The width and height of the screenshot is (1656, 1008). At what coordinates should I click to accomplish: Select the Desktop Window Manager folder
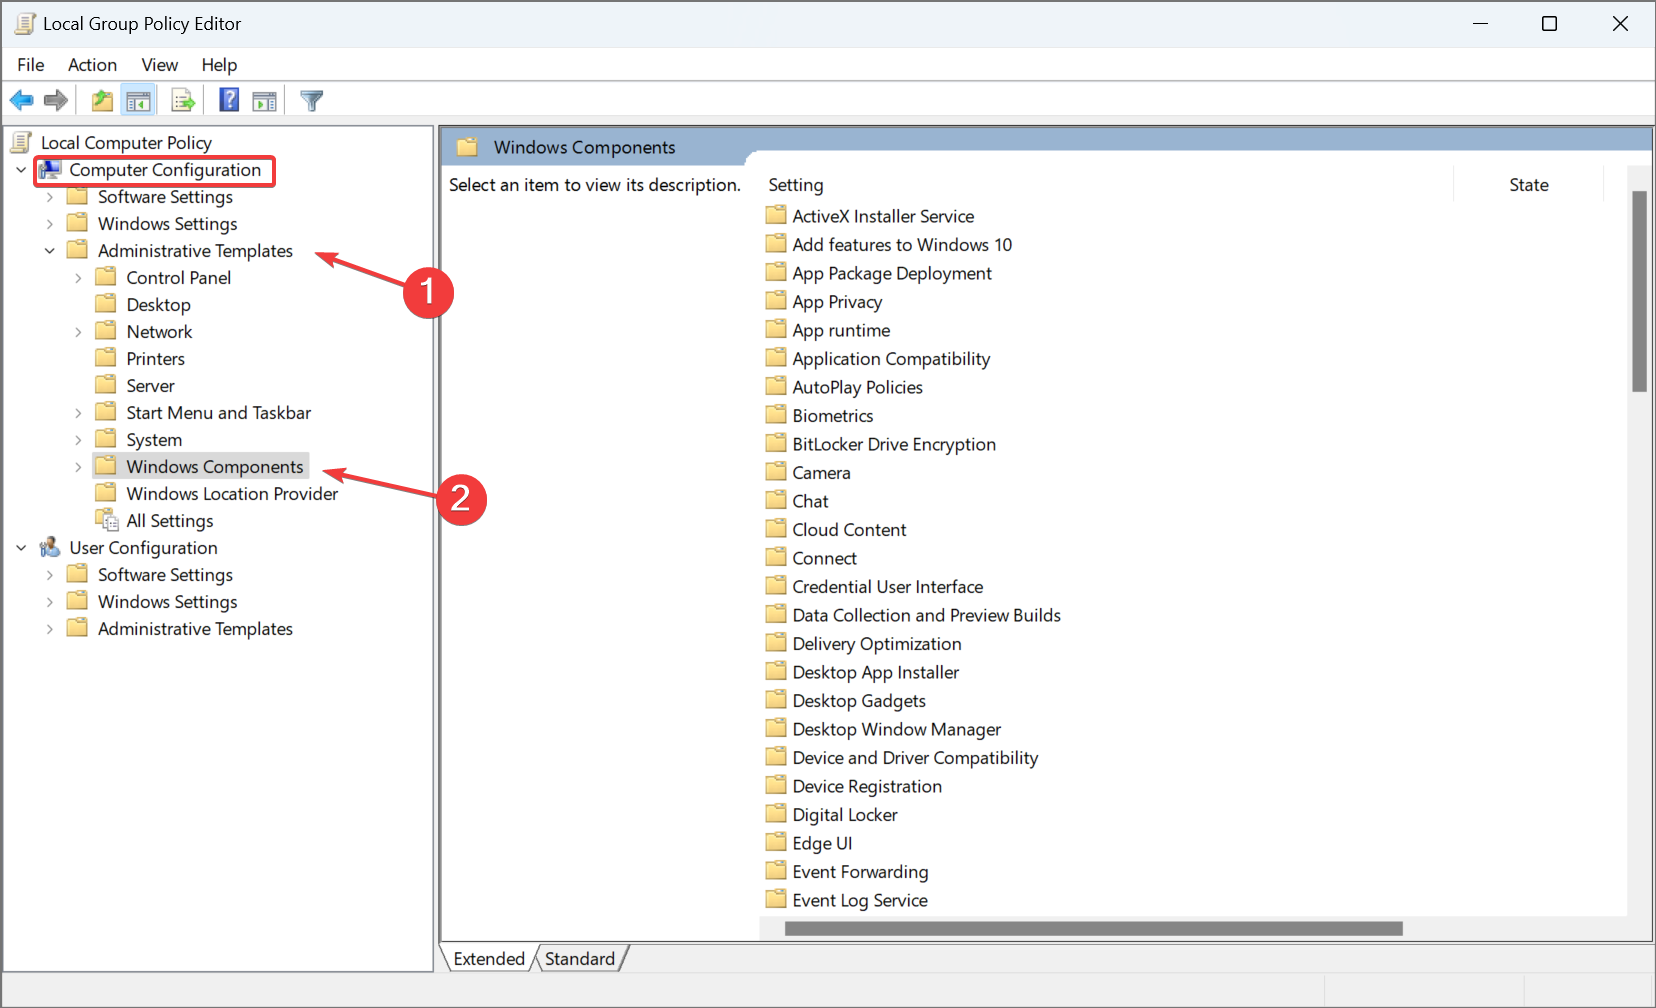[896, 730]
